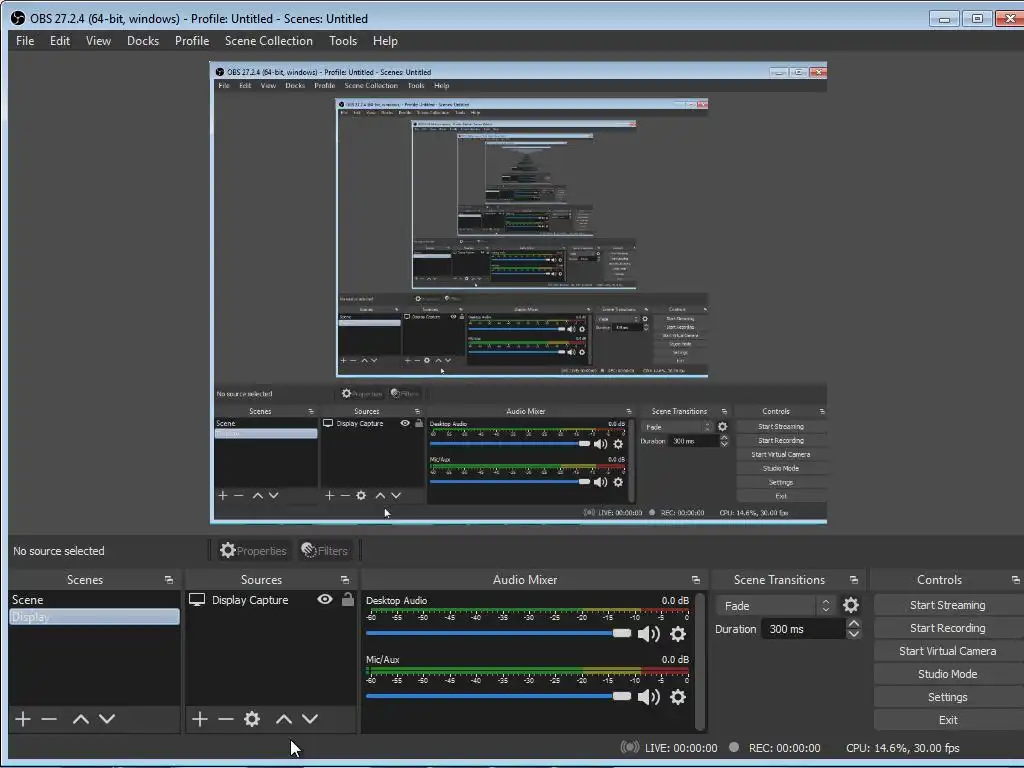
Task: Open the Docks menu
Action: [143, 40]
